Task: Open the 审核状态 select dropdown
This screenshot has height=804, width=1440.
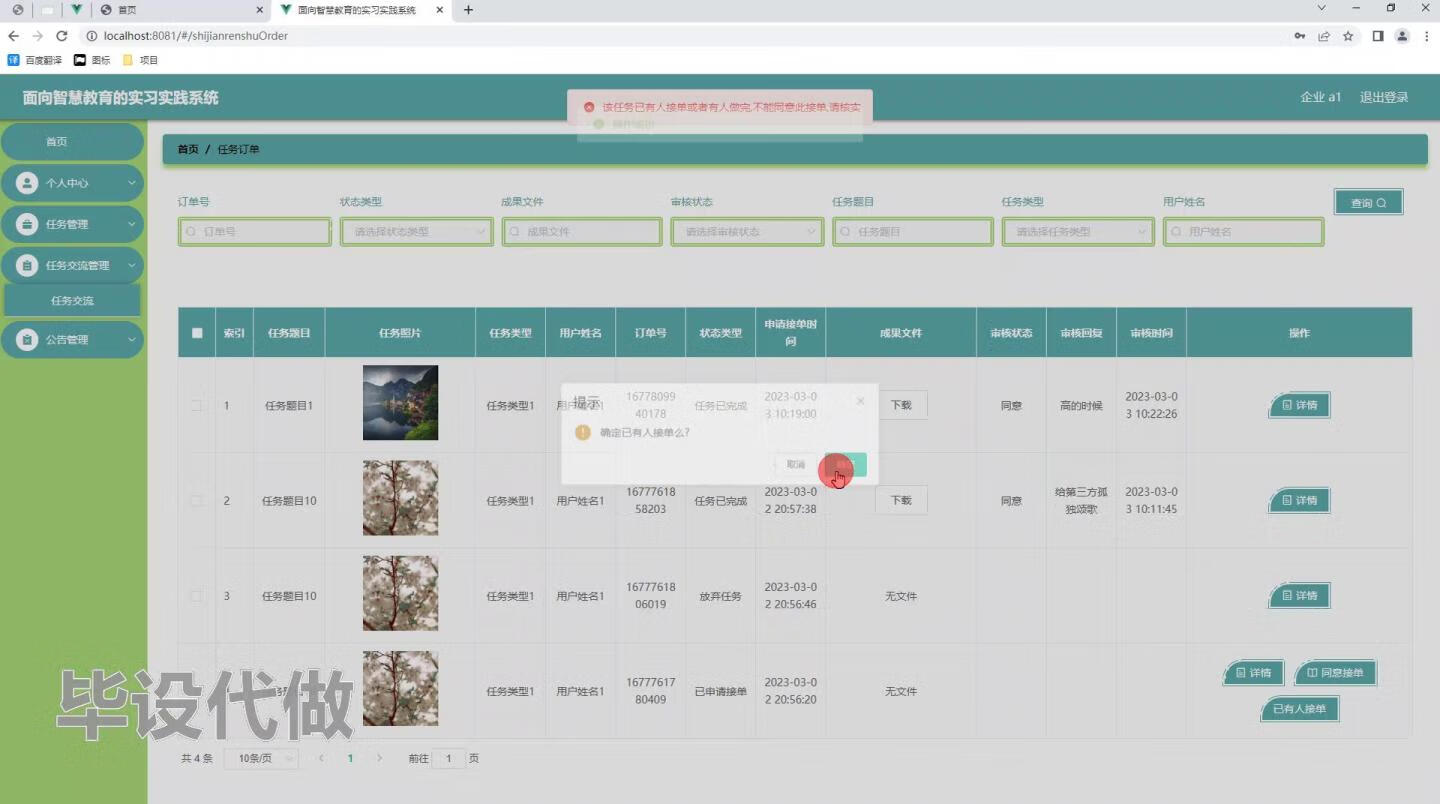Action: (747, 231)
